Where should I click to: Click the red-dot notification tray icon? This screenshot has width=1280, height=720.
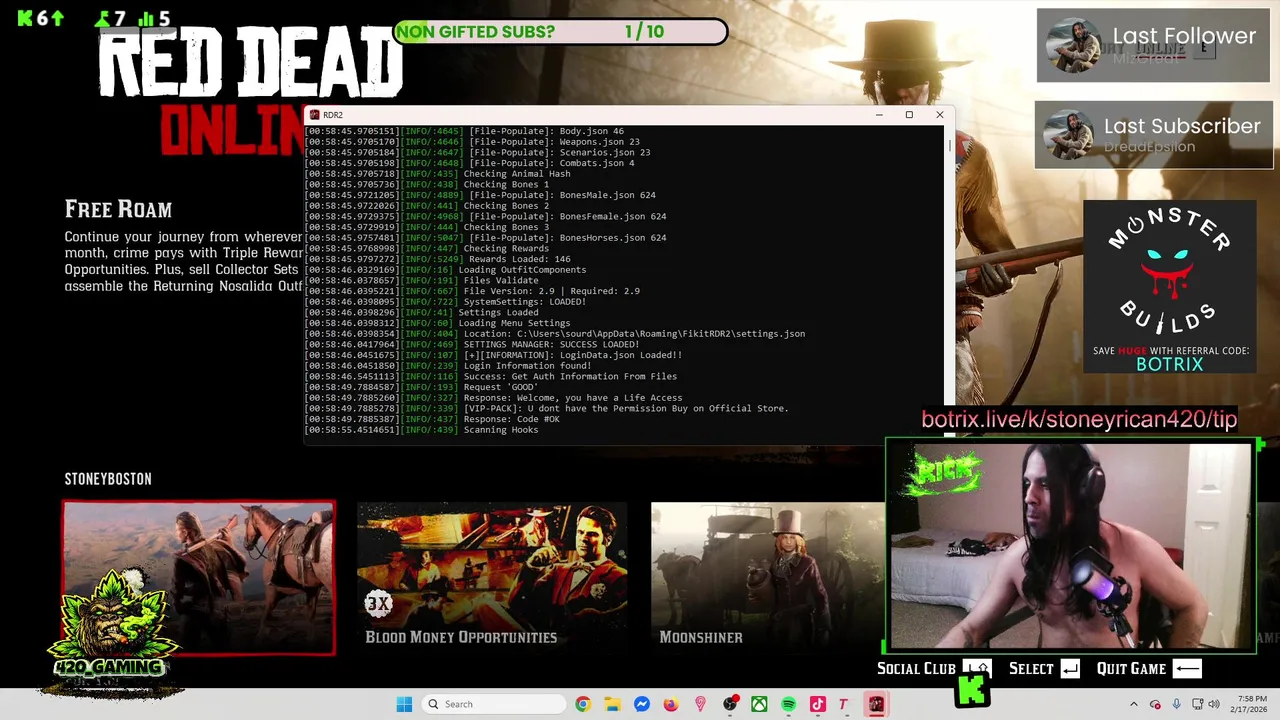(1155, 704)
